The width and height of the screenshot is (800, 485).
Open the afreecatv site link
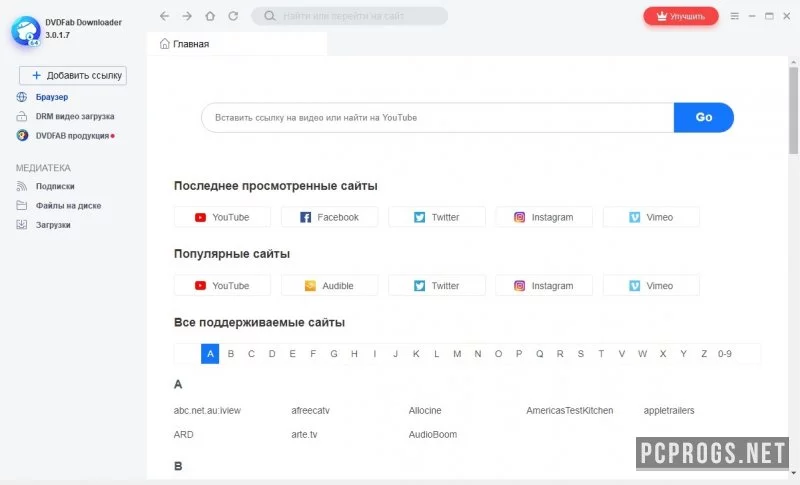pos(311,411)
